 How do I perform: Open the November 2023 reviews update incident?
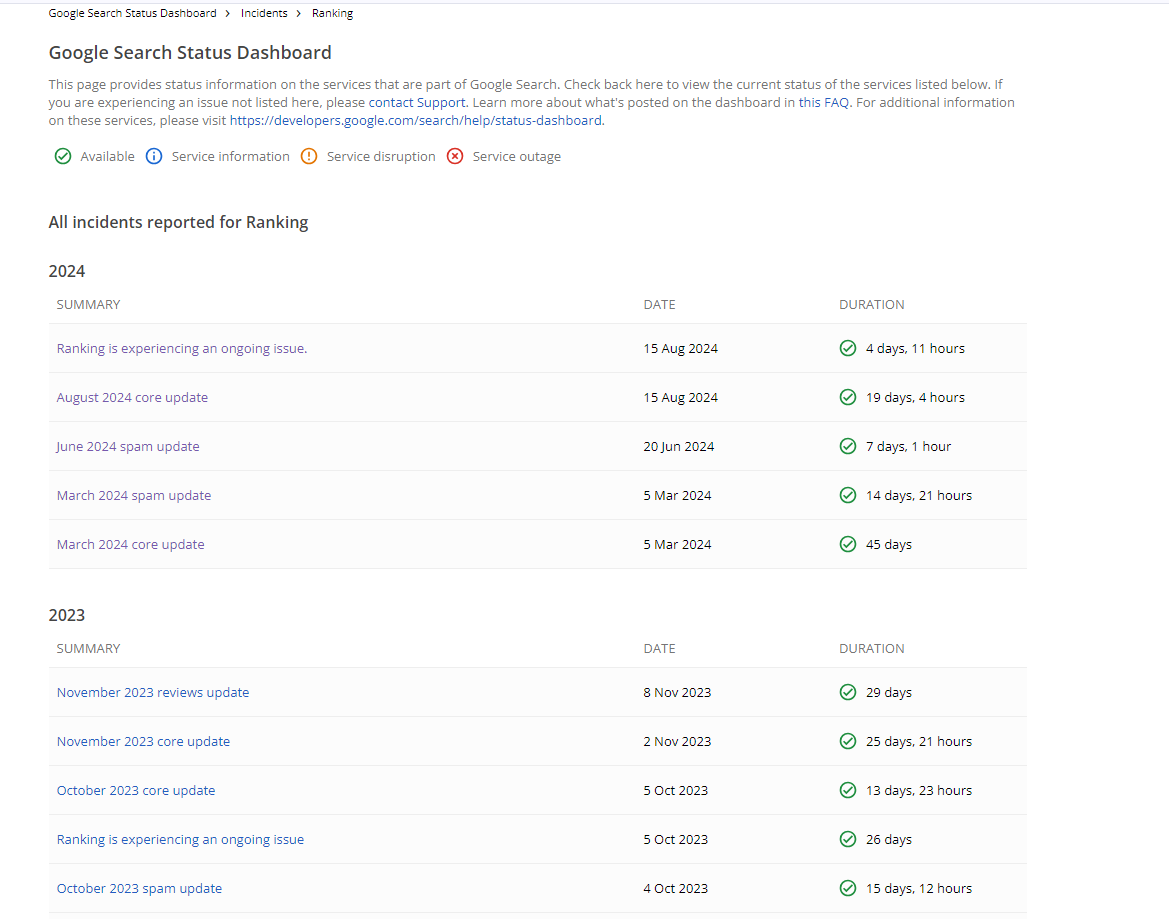153,692
